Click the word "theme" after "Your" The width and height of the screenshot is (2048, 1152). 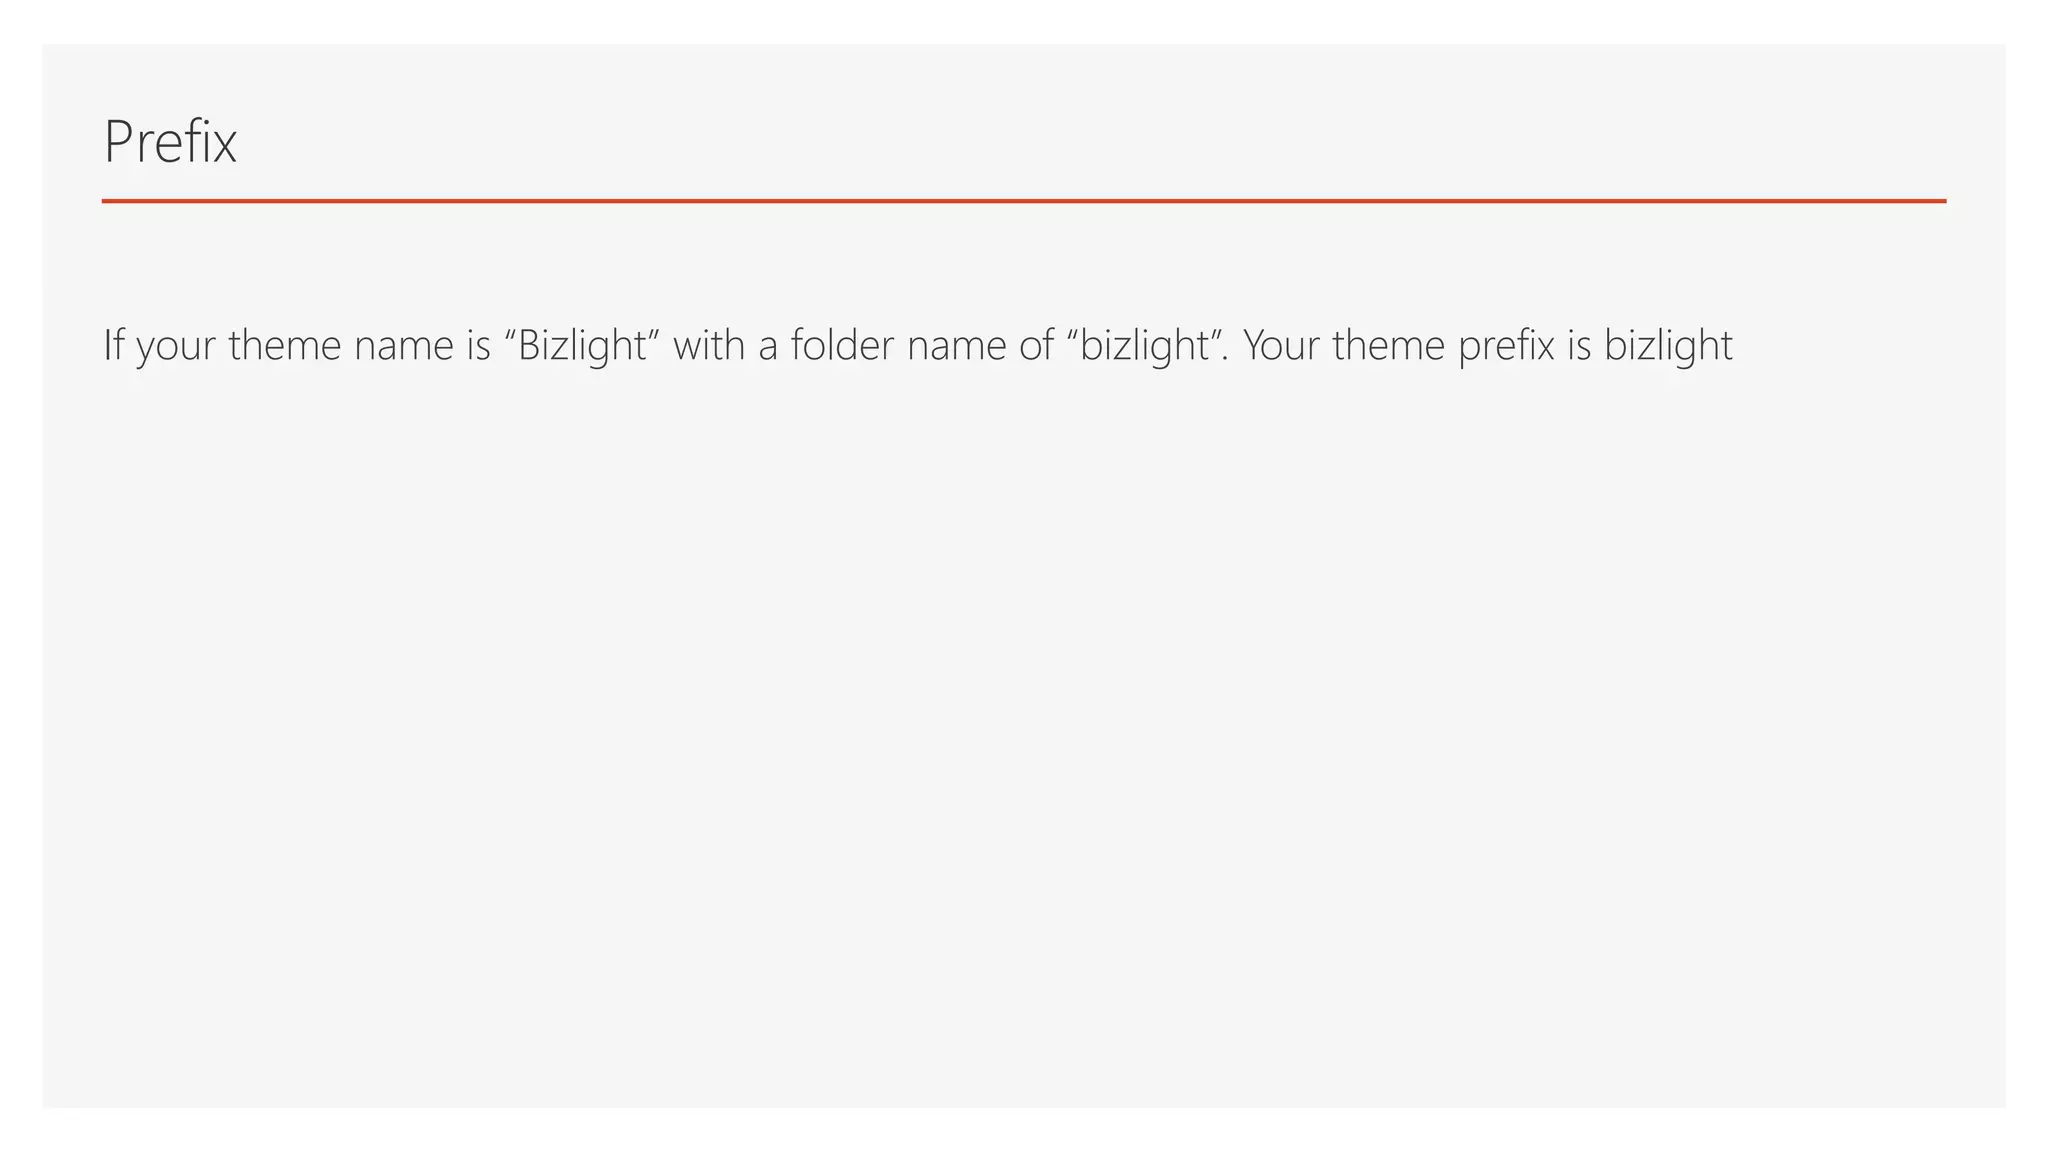tap(1389, 345)
